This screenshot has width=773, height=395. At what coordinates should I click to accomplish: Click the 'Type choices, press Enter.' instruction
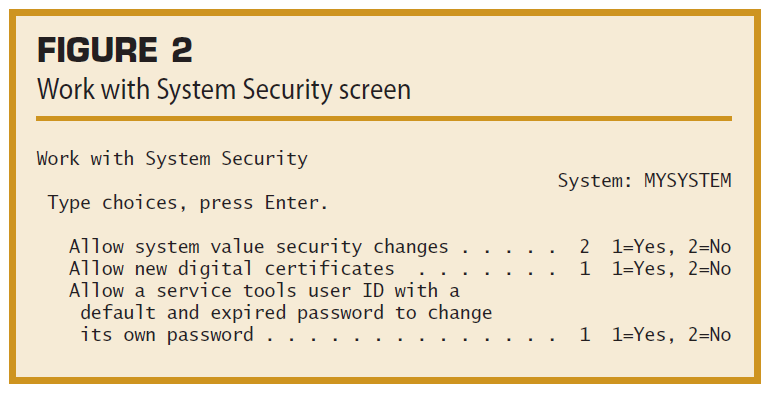pos(188,203)
